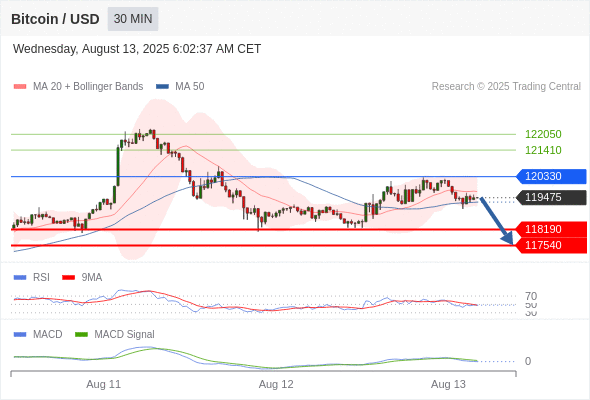
Task: Click the RSI 70 level label
Action: pos(531,296)
